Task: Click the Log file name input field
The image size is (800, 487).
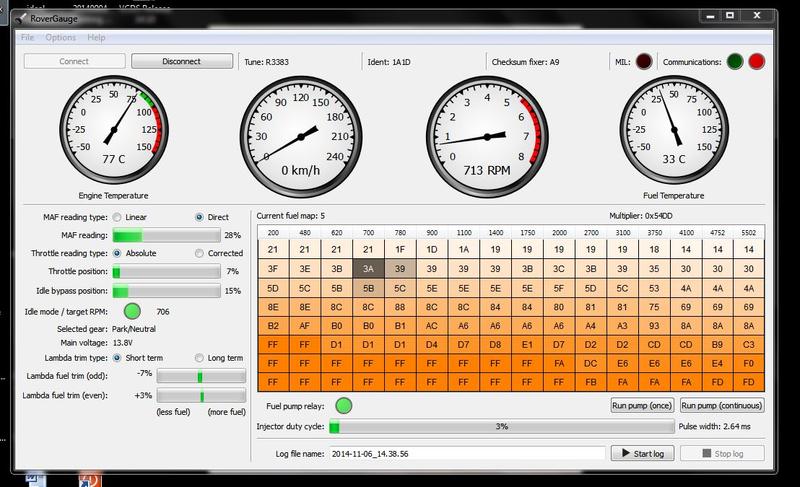Action: tap(466, 453)
